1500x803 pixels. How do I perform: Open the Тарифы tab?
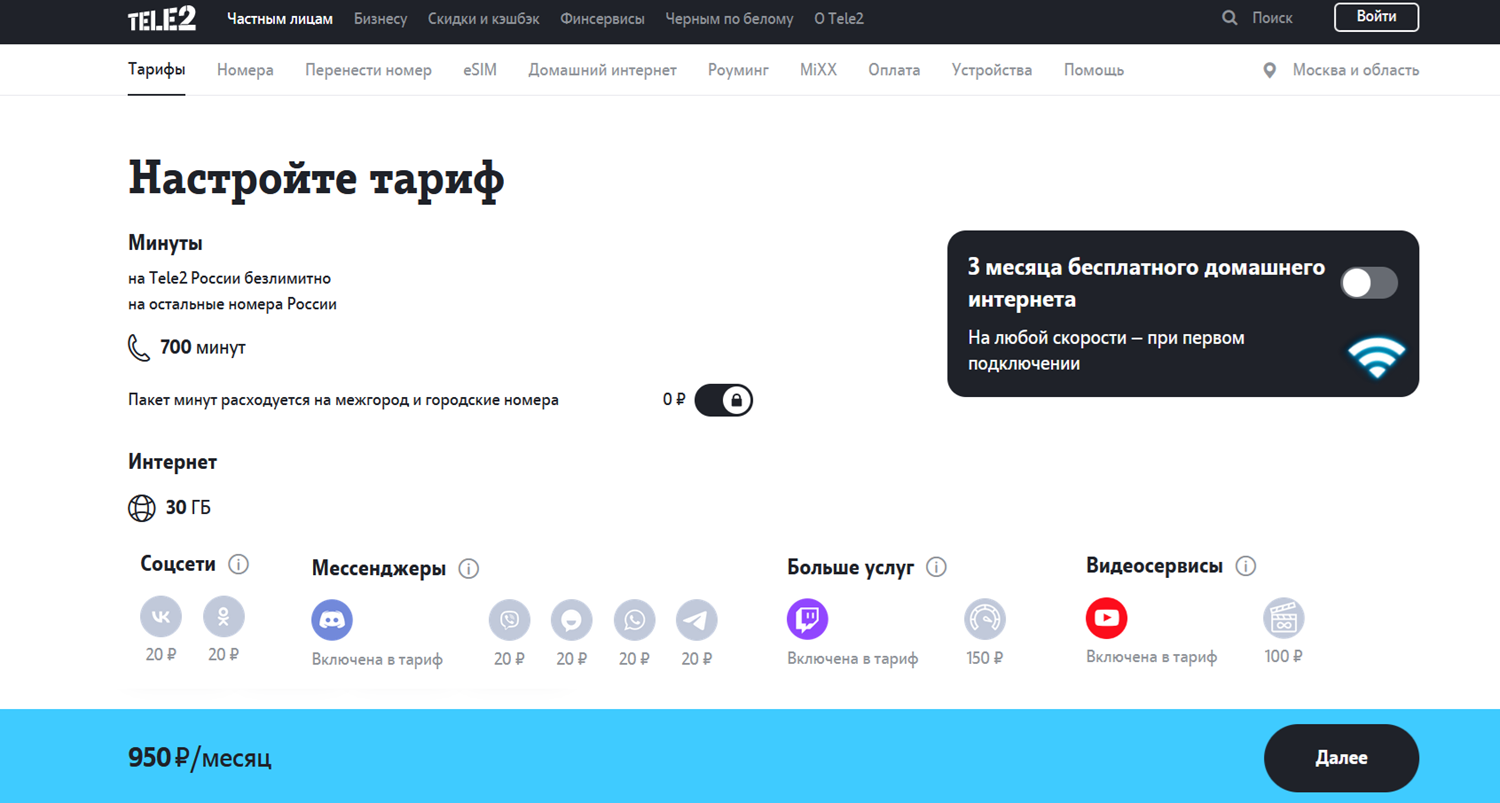click(157, 70)
